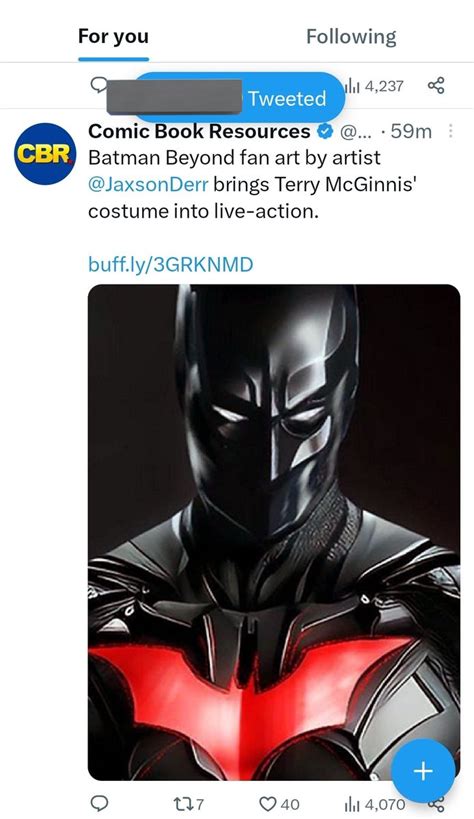Click the 59m timestamp
Image resolution: width=474 pixels, height=819 pixels.
pyautogui.click(x=411, y=132)
